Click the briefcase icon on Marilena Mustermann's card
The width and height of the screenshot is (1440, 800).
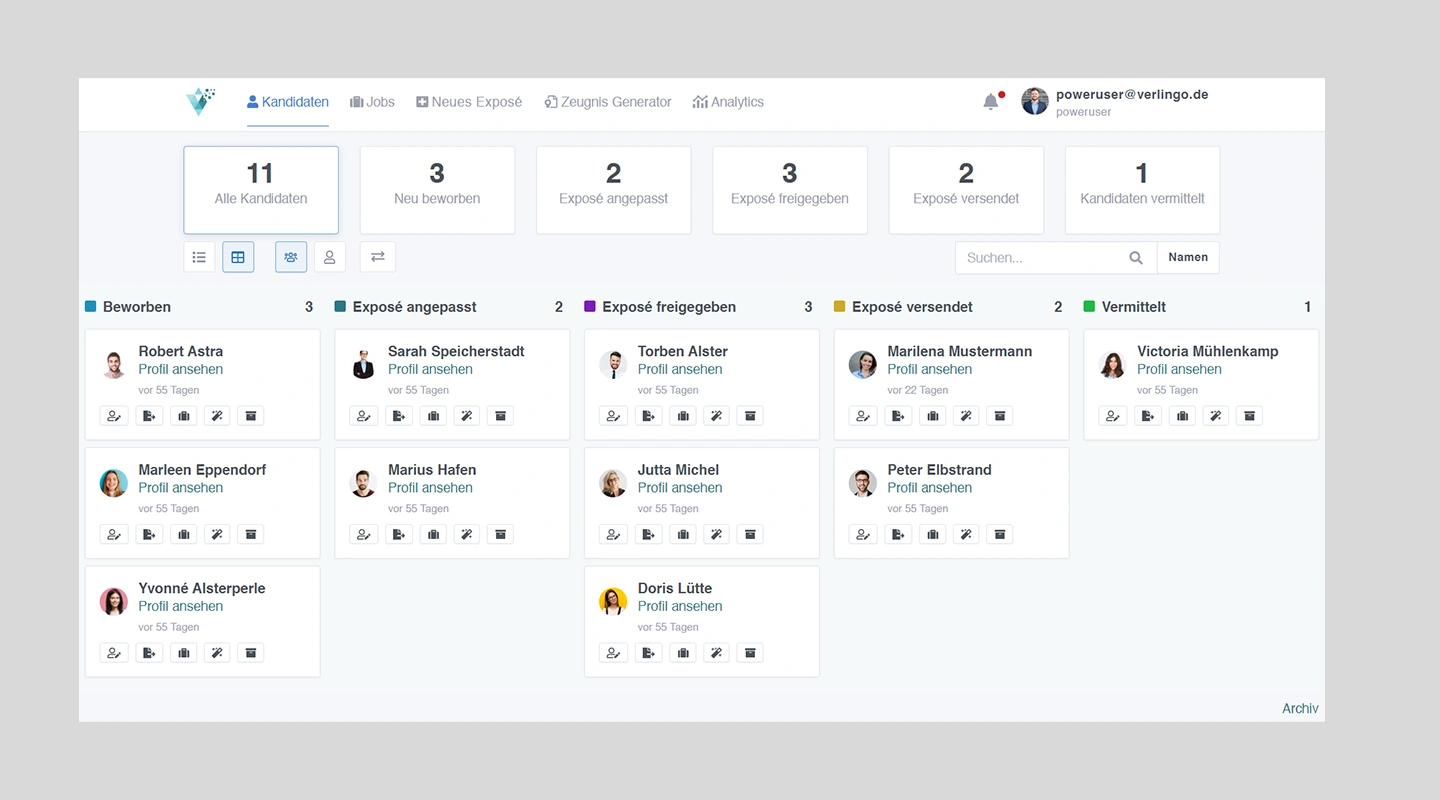933,416
